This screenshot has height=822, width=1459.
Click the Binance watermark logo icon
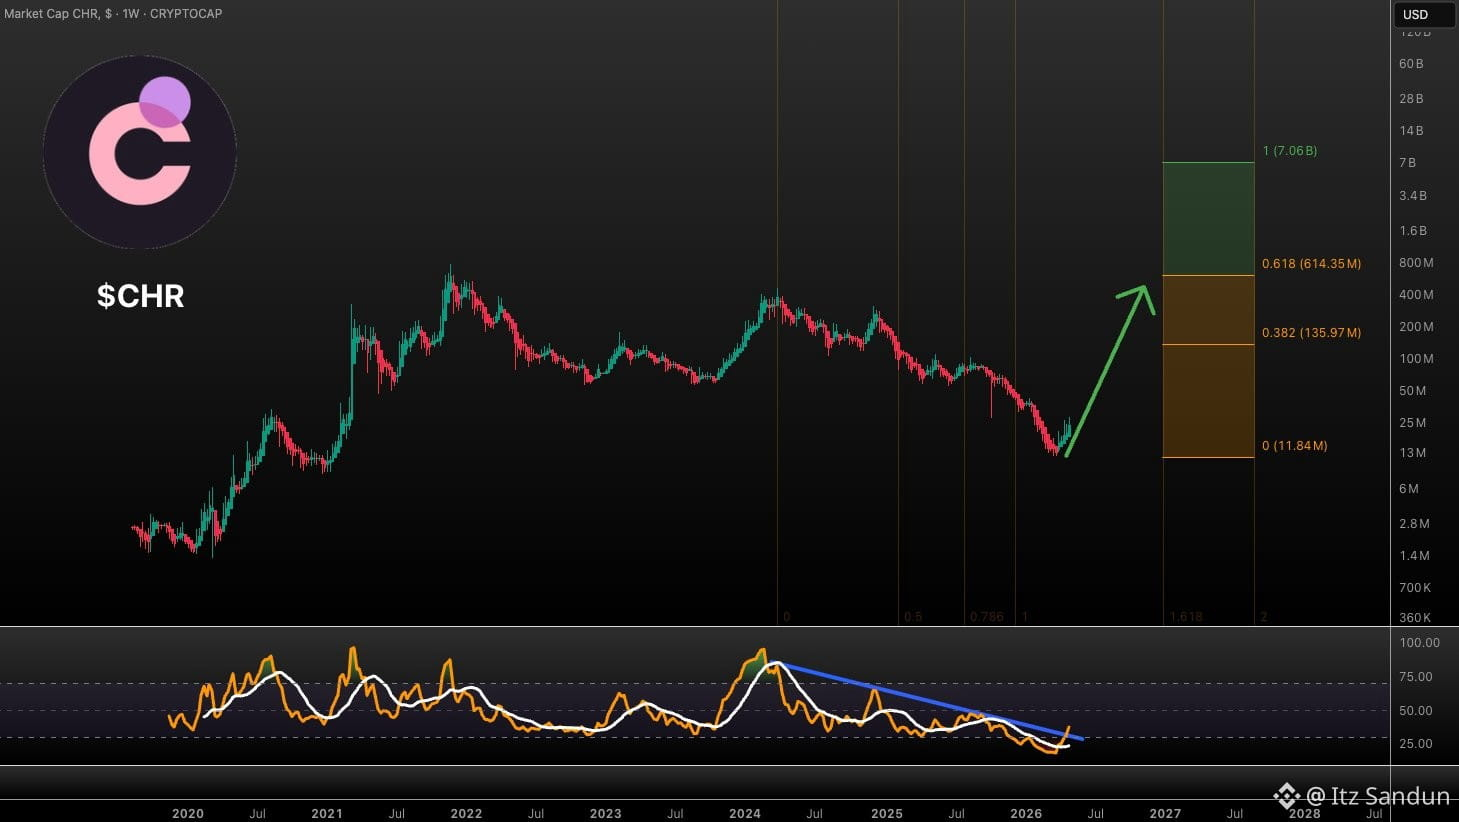1286,796
